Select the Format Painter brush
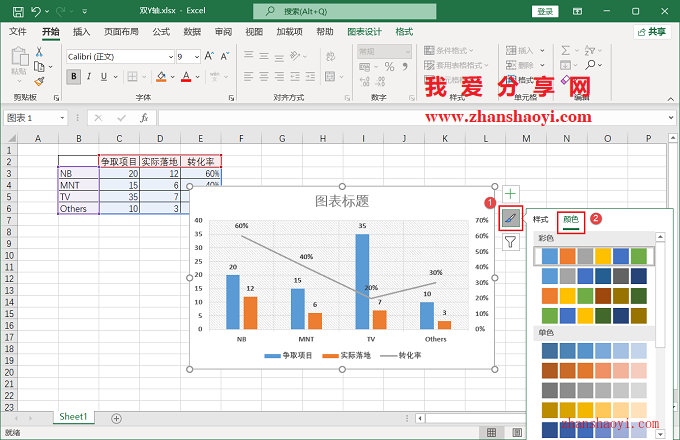This screenshot has width=680, height=440. [x=39, y=81]
